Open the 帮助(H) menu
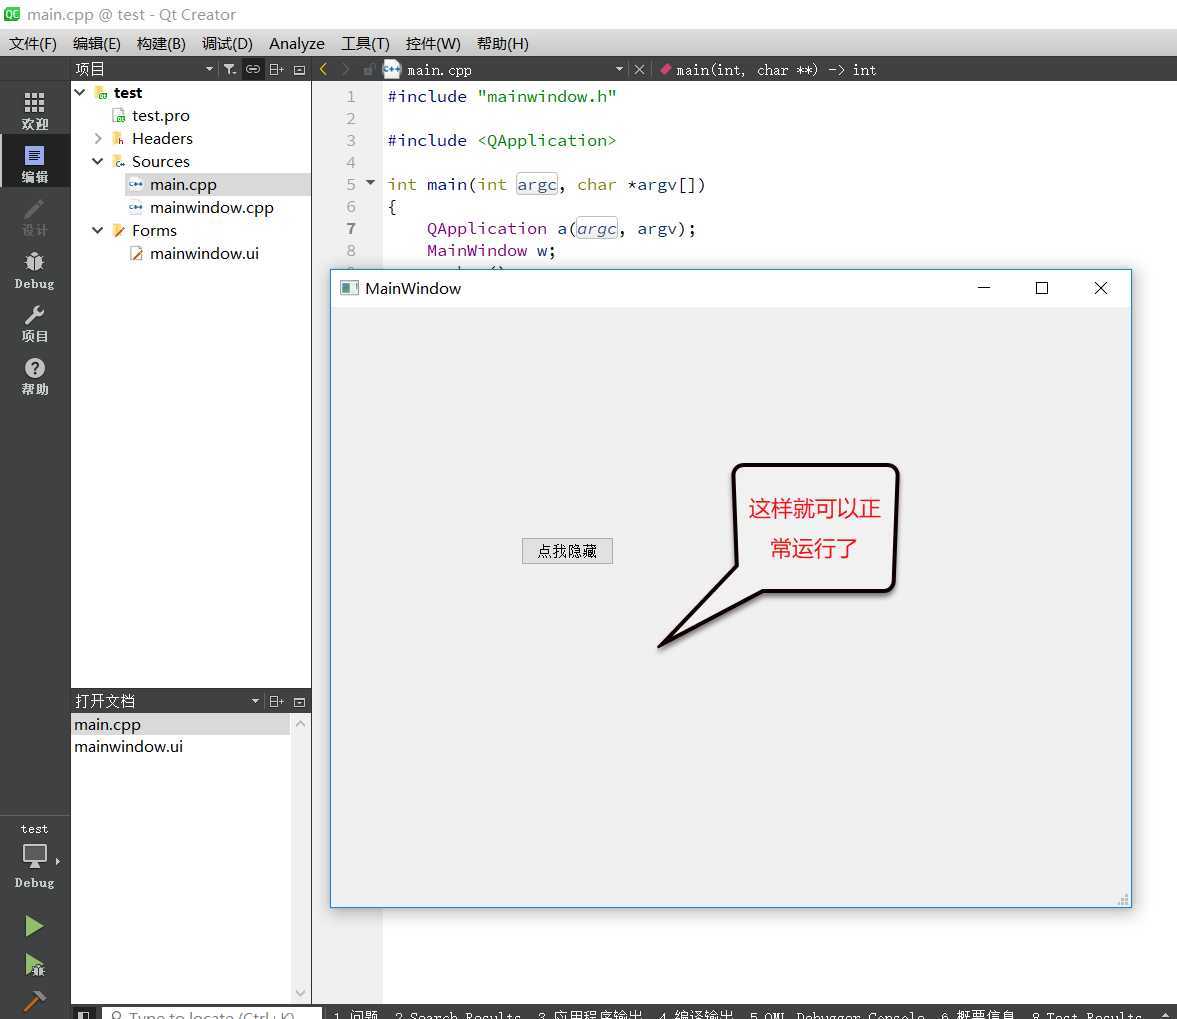Image resolution: width=1177 pixels, height=1019 pixels. [503, 44]
